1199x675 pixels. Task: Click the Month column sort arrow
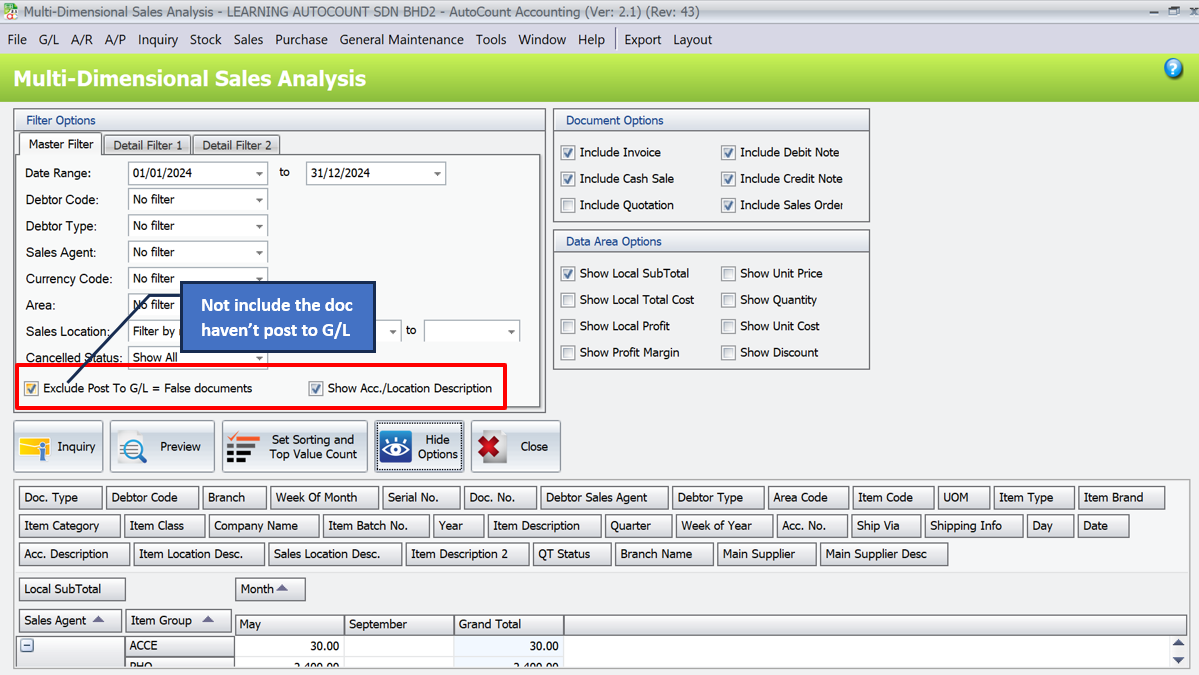point(283,589)
